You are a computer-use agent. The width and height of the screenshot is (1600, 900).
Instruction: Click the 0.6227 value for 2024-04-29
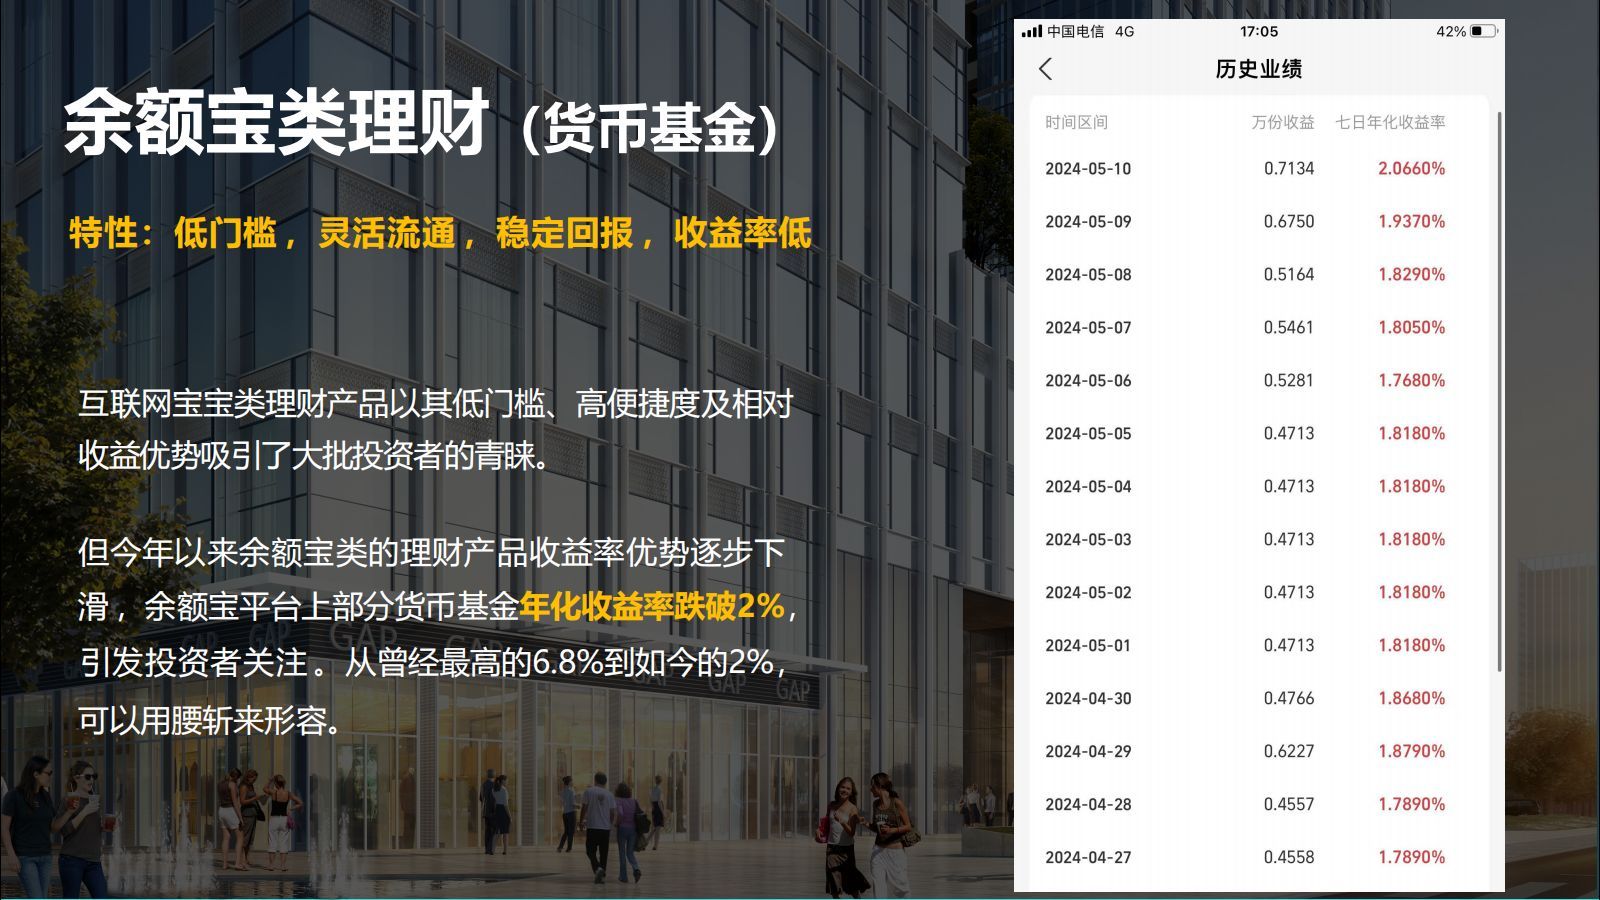pyautogui.click(x=1288, y=752)
